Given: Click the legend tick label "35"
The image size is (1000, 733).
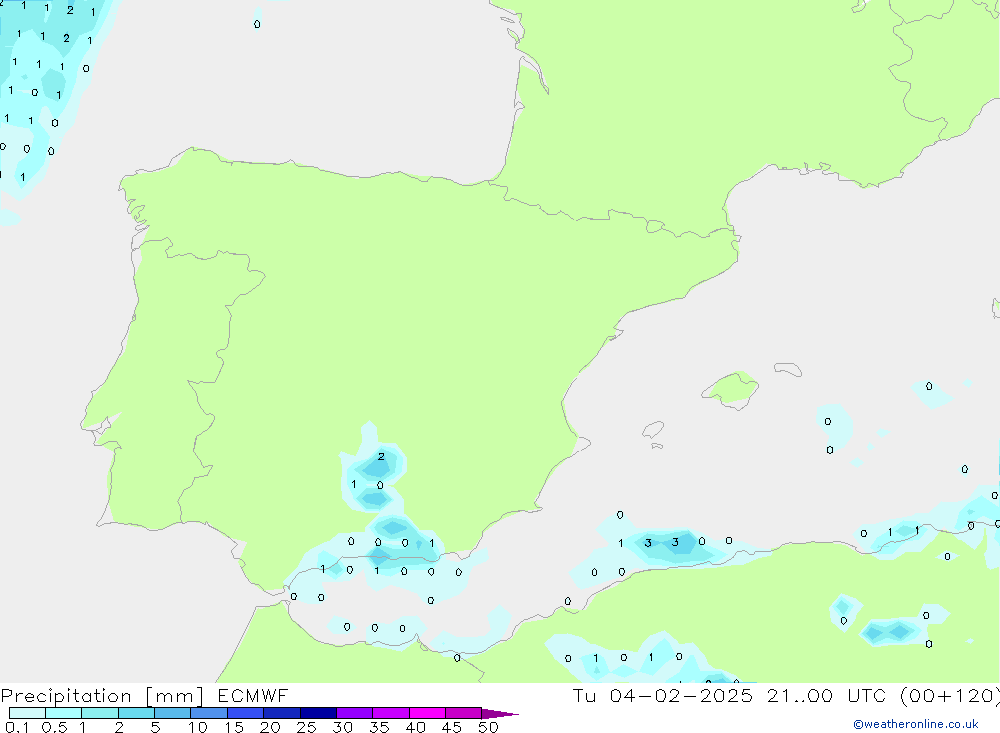Looking at the screenshot, I should (x=379, y=727).
